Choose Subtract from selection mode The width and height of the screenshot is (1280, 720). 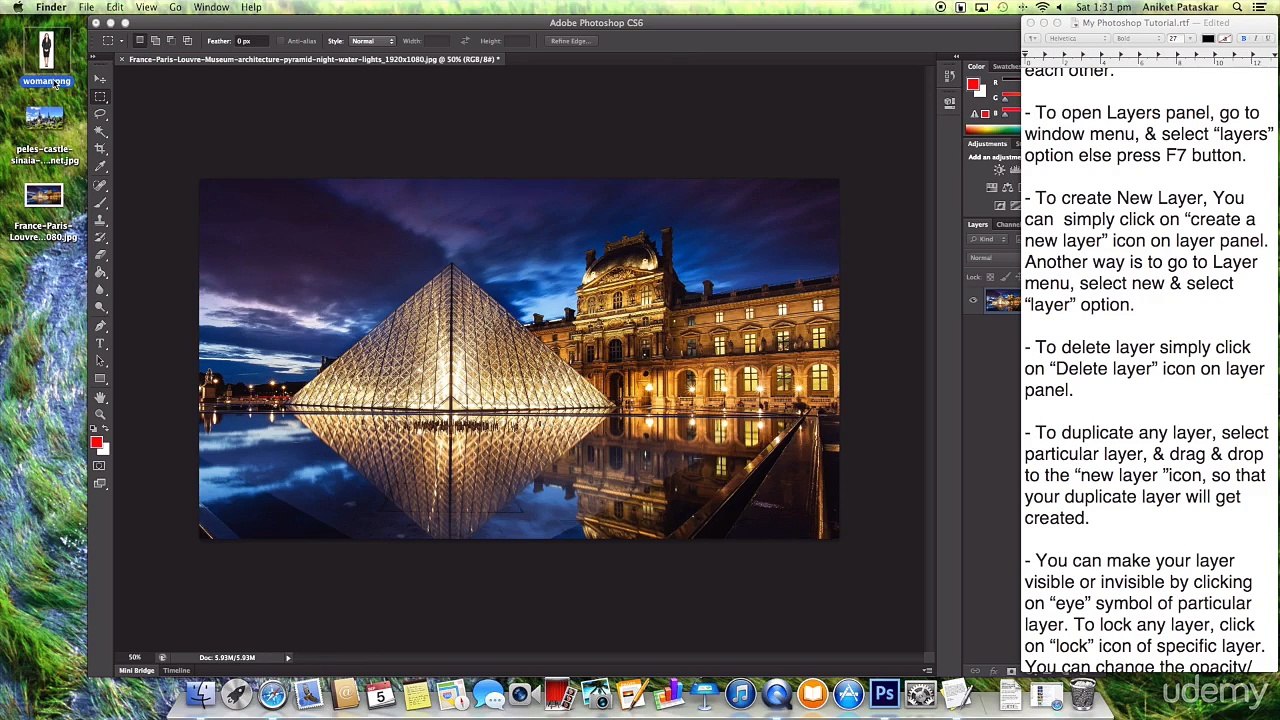(x=170, y=41)
